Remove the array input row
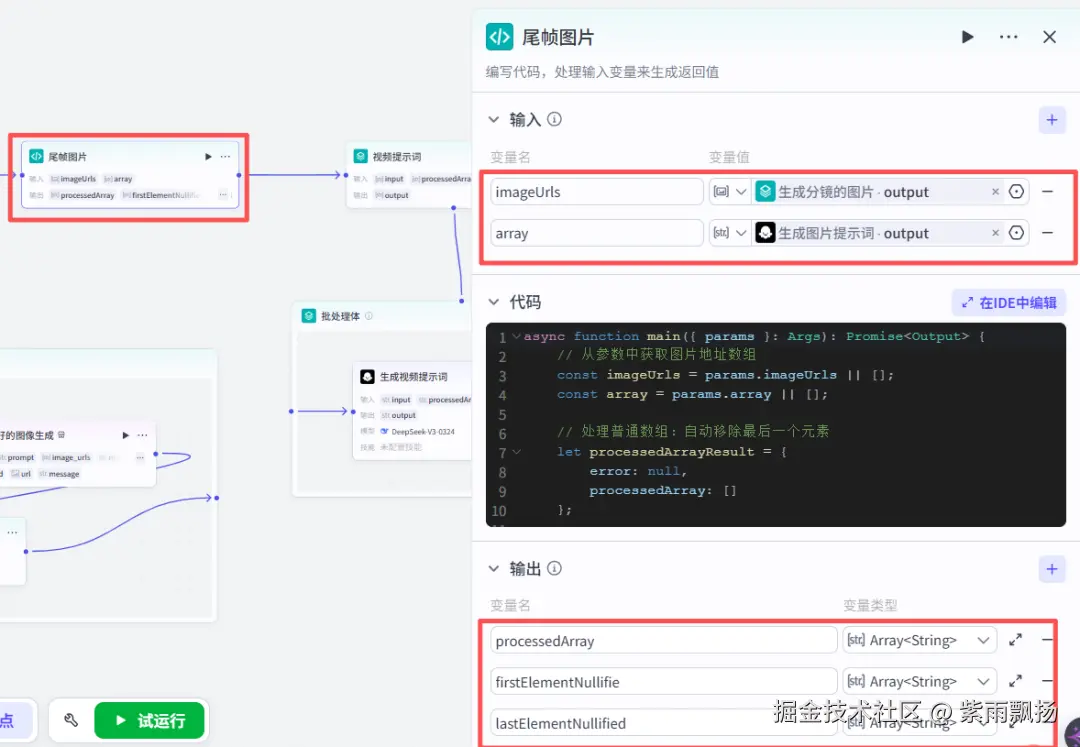The image size is (1080, 747). [x=1048, y=233]
